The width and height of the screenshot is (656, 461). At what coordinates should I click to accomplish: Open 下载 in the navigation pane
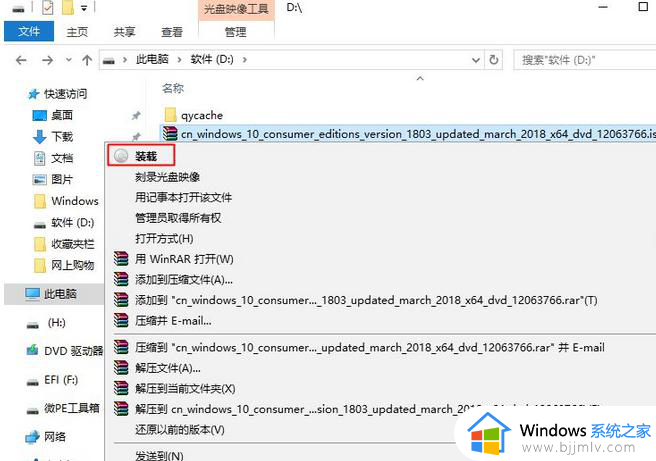click(x=62, y=136)
